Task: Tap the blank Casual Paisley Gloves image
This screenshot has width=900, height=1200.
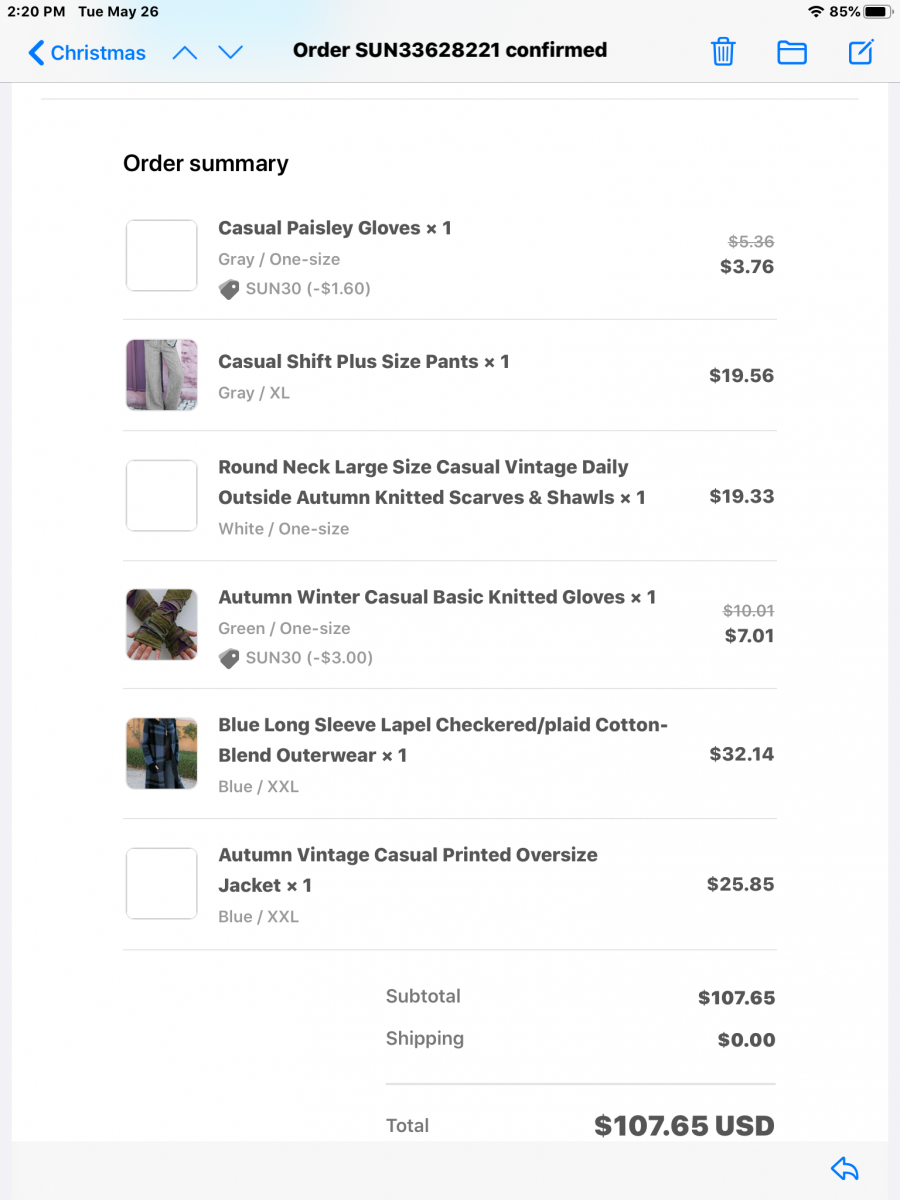Action: pos(162,256)
